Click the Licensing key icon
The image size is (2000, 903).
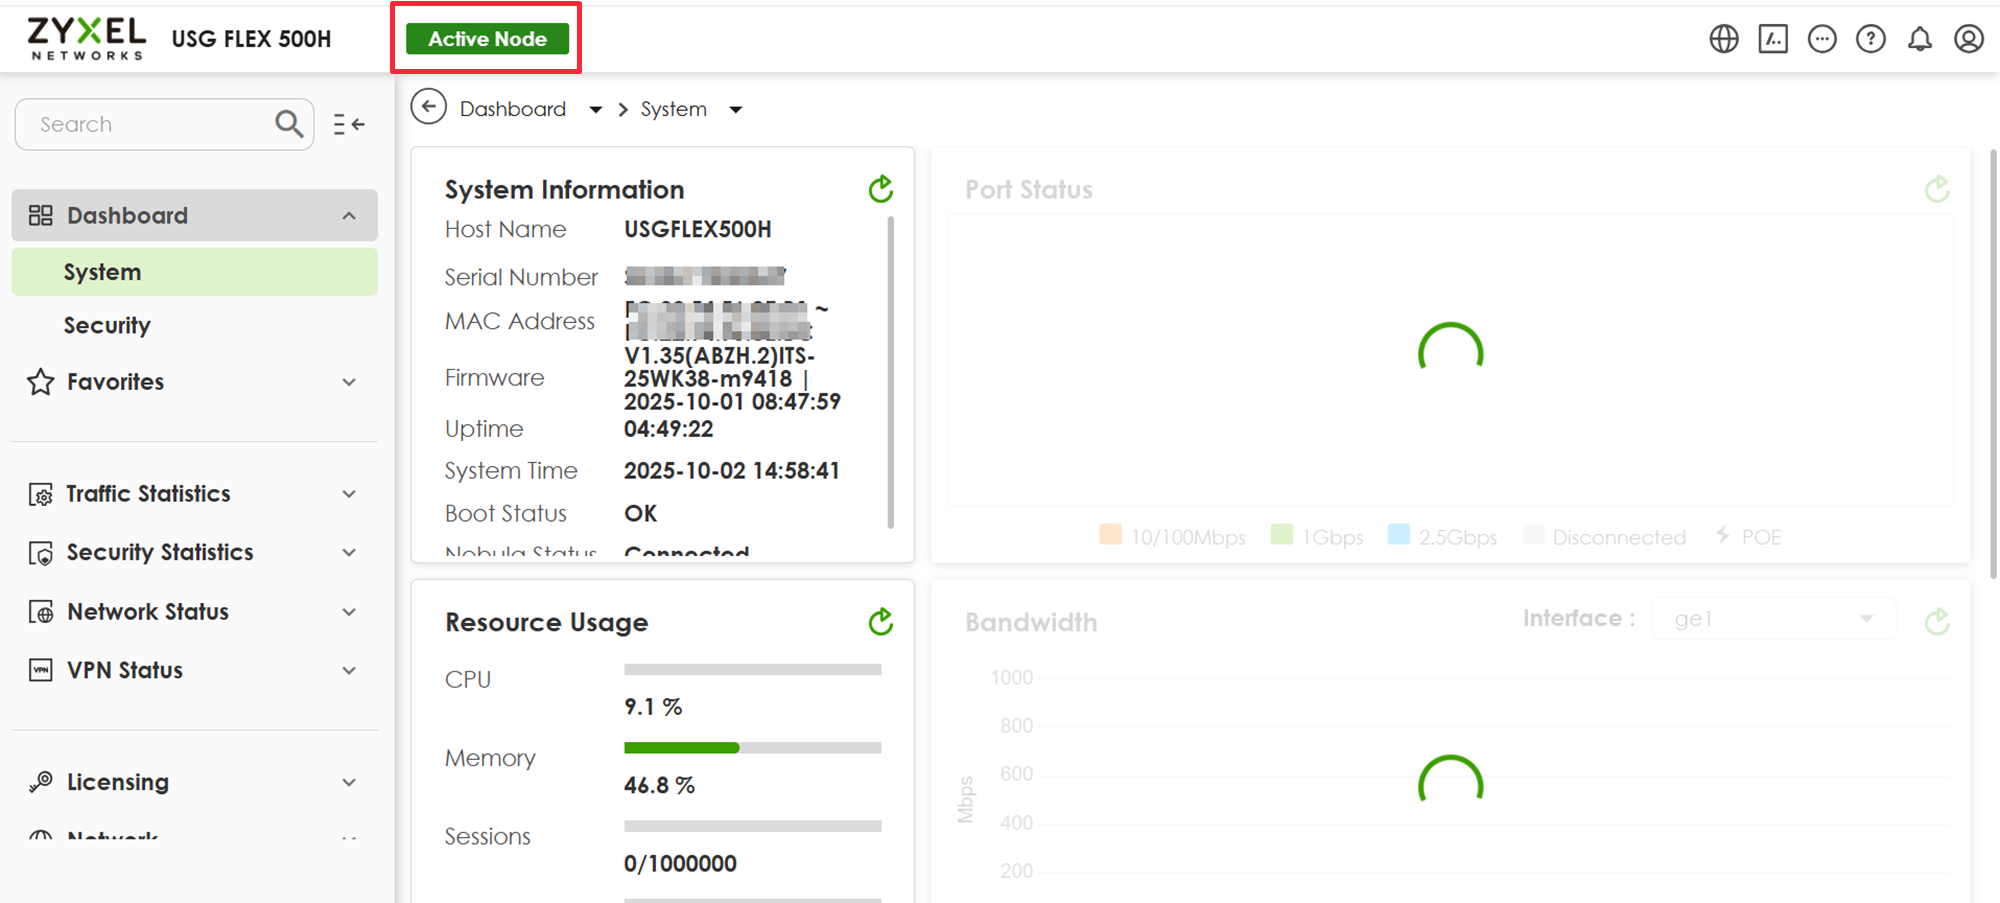pos(41,782)
